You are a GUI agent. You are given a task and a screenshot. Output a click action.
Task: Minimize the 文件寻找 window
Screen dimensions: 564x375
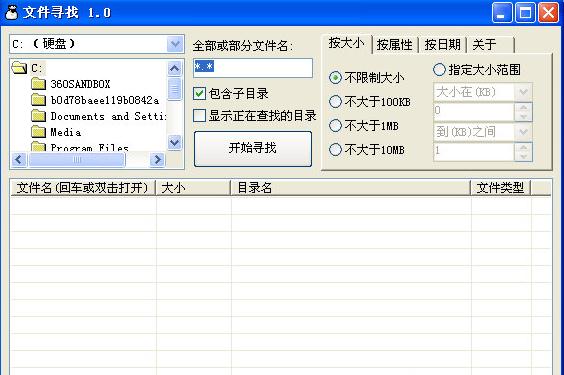(x=502, y=13)
